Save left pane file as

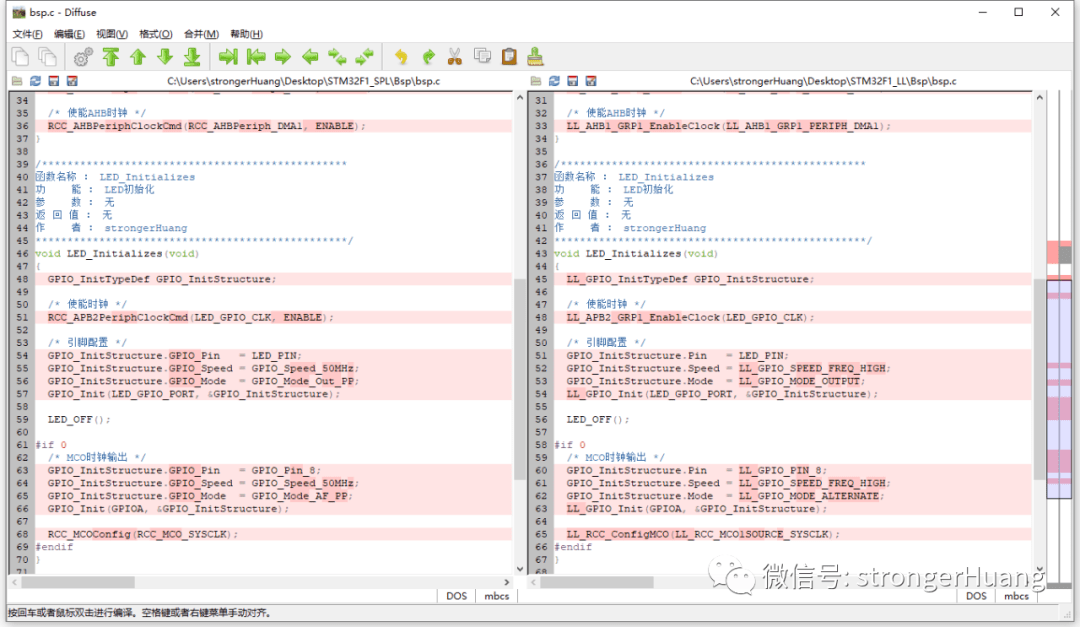[x=72, y=81]
